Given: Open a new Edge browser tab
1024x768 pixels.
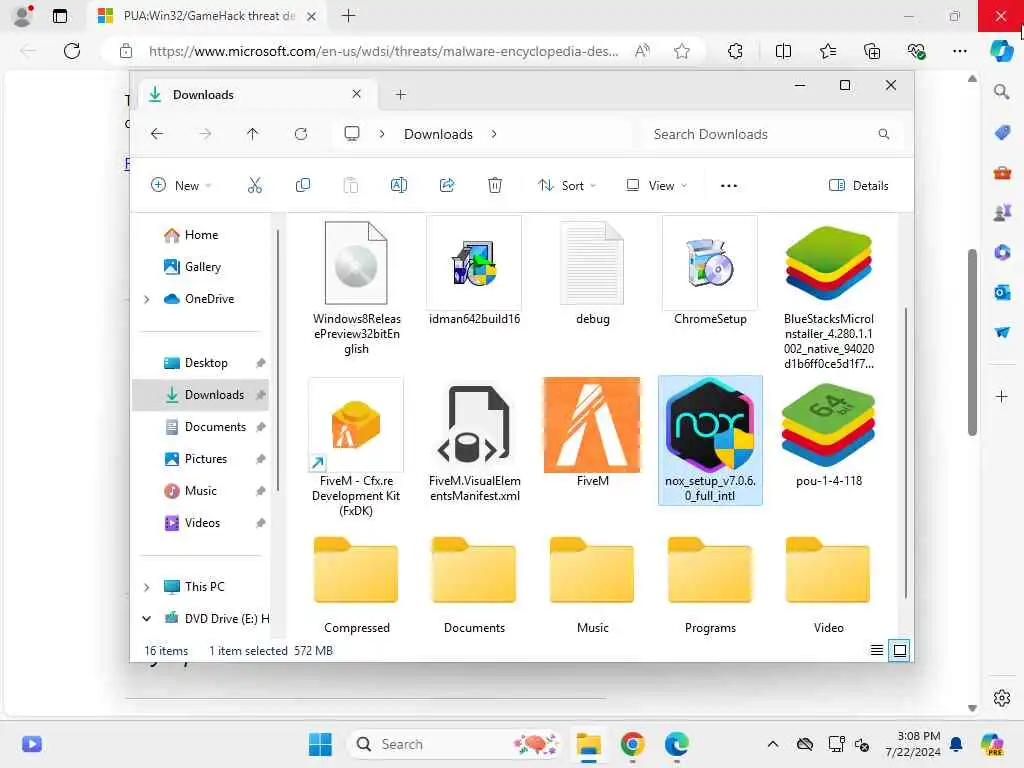Looking at the screenshot, I should (348, 16).
